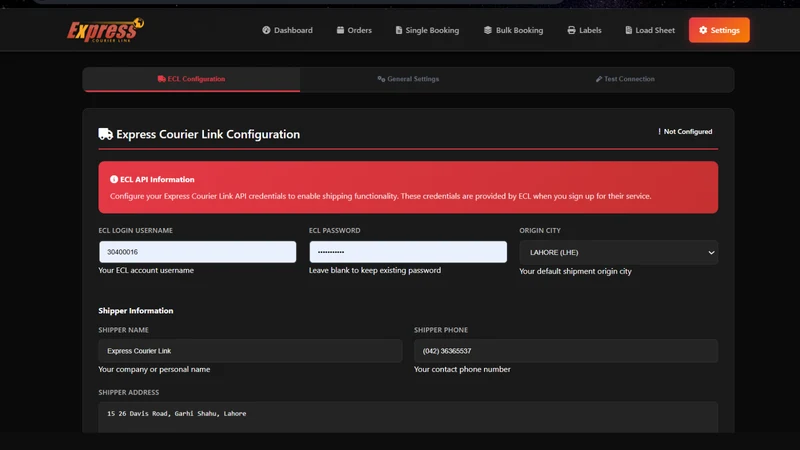
Task: Click the Settings gear icon
Action: click(x=703, y=30)
